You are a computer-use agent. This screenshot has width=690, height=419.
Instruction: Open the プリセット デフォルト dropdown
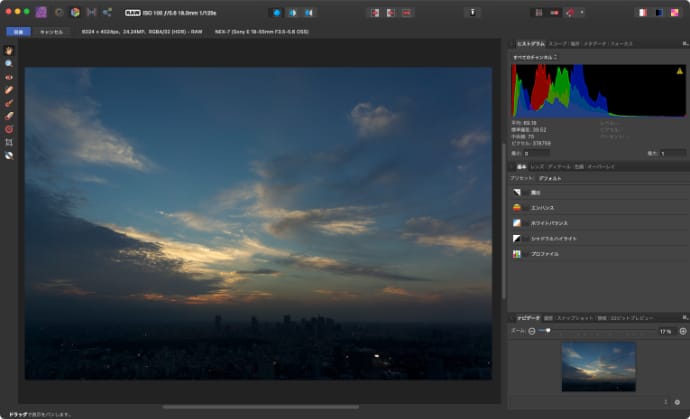point(550,177)
